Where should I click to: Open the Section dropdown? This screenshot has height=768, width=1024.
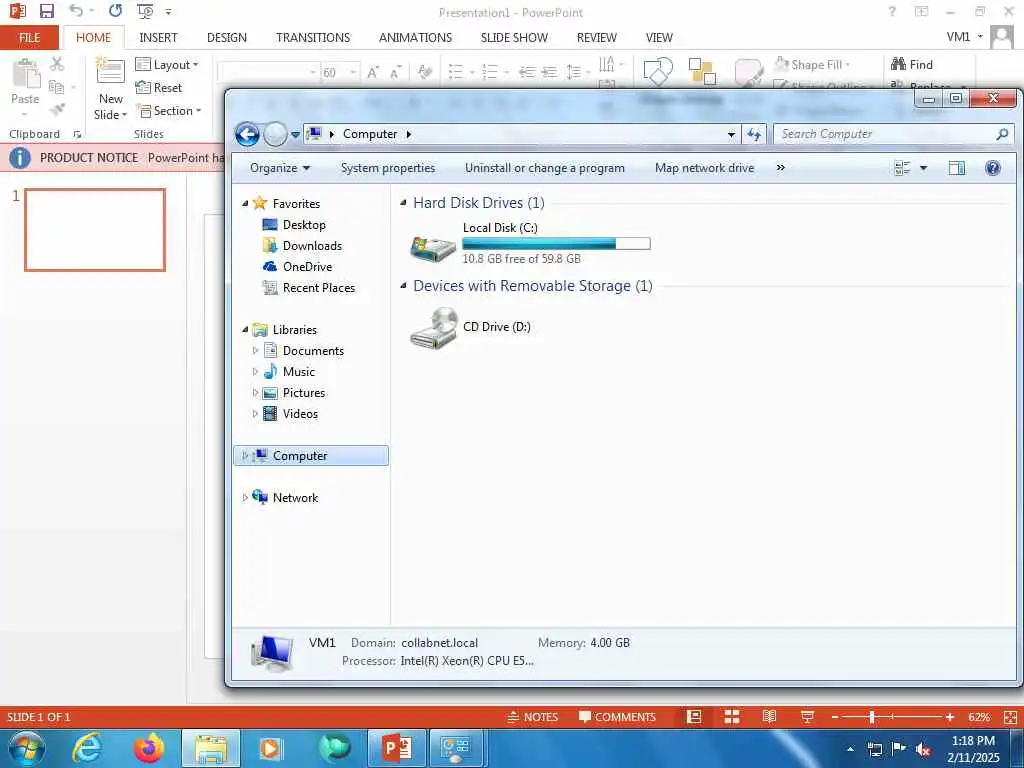(169, 110)
